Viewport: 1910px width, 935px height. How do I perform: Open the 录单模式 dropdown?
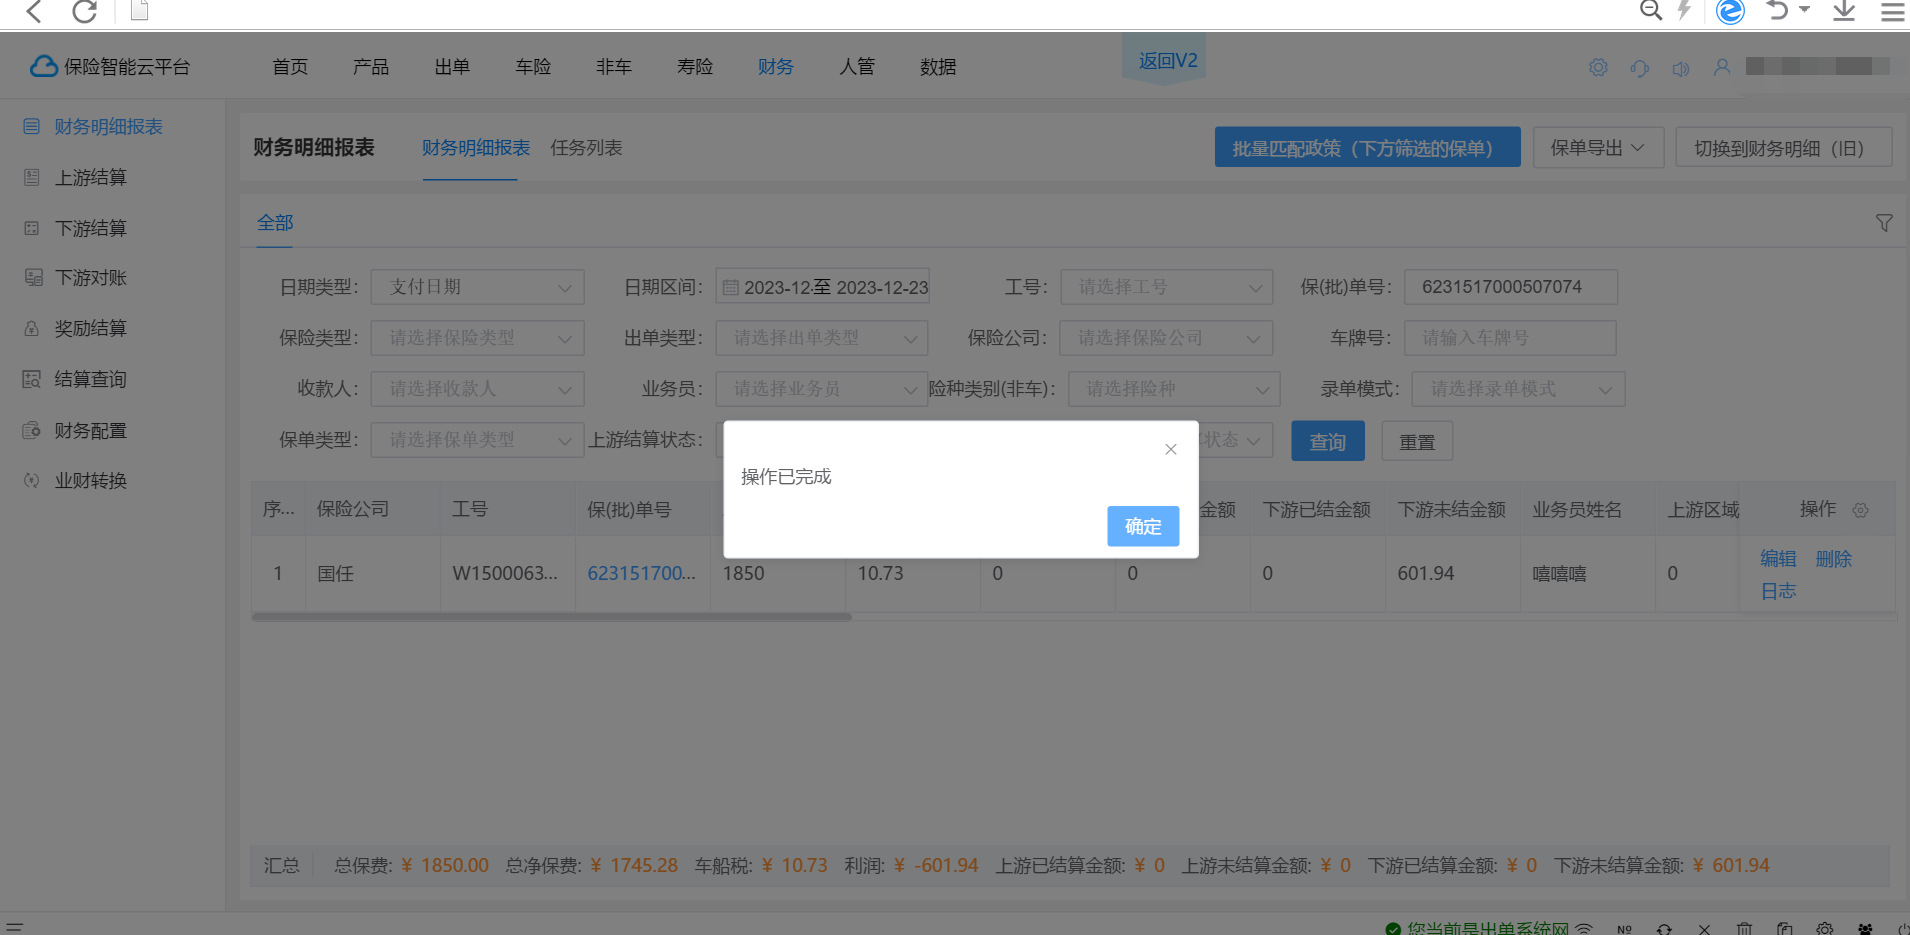point(1518,389)
